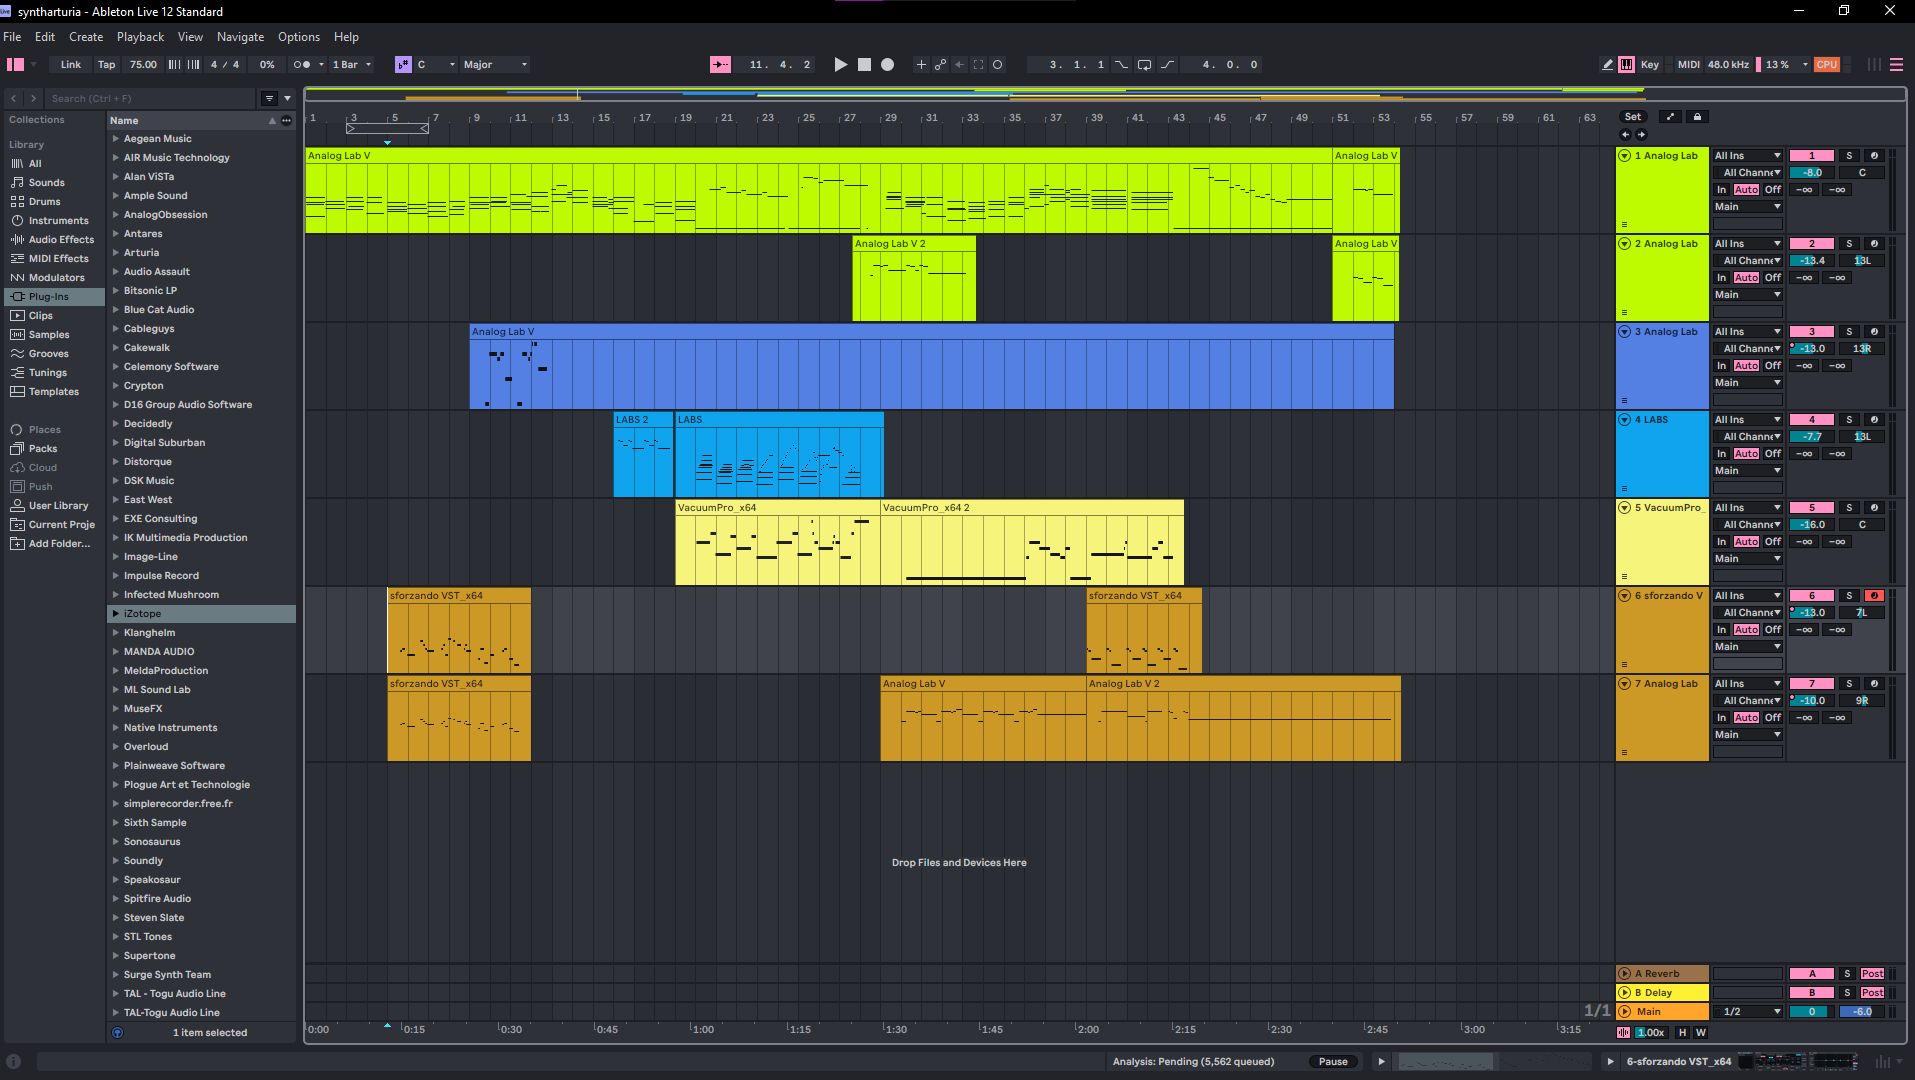Open the Playback menu

(140, 37)
